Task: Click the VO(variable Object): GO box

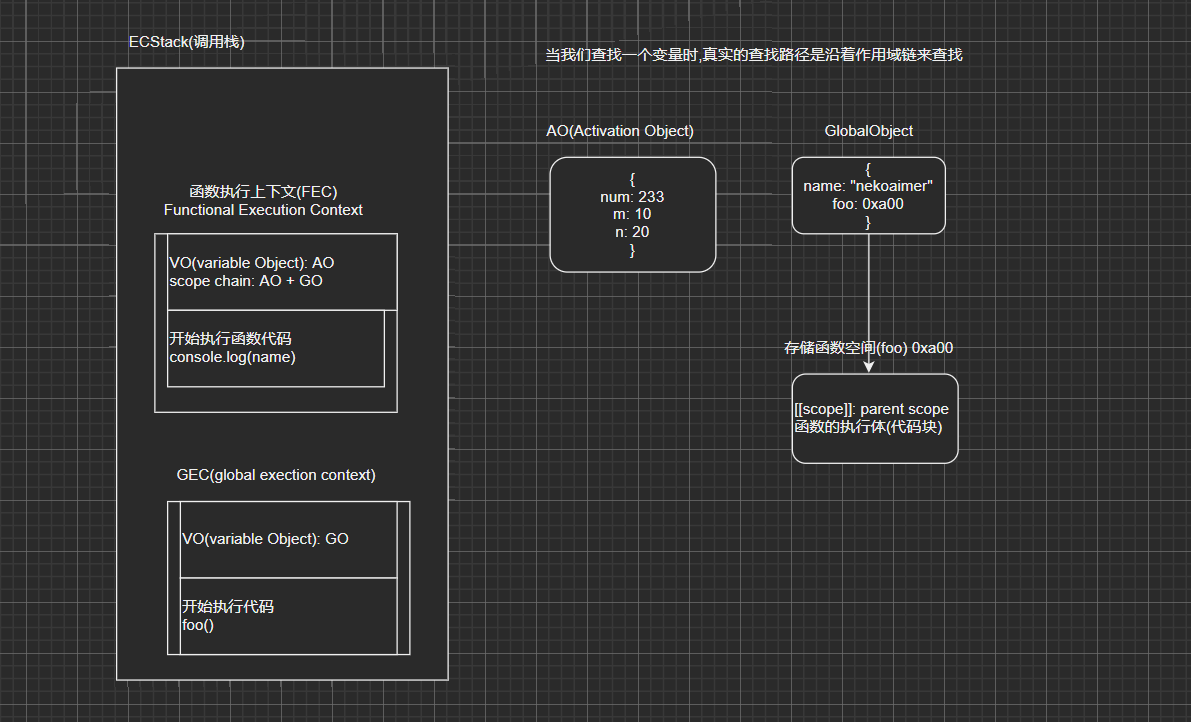Action: coord(288,538)
